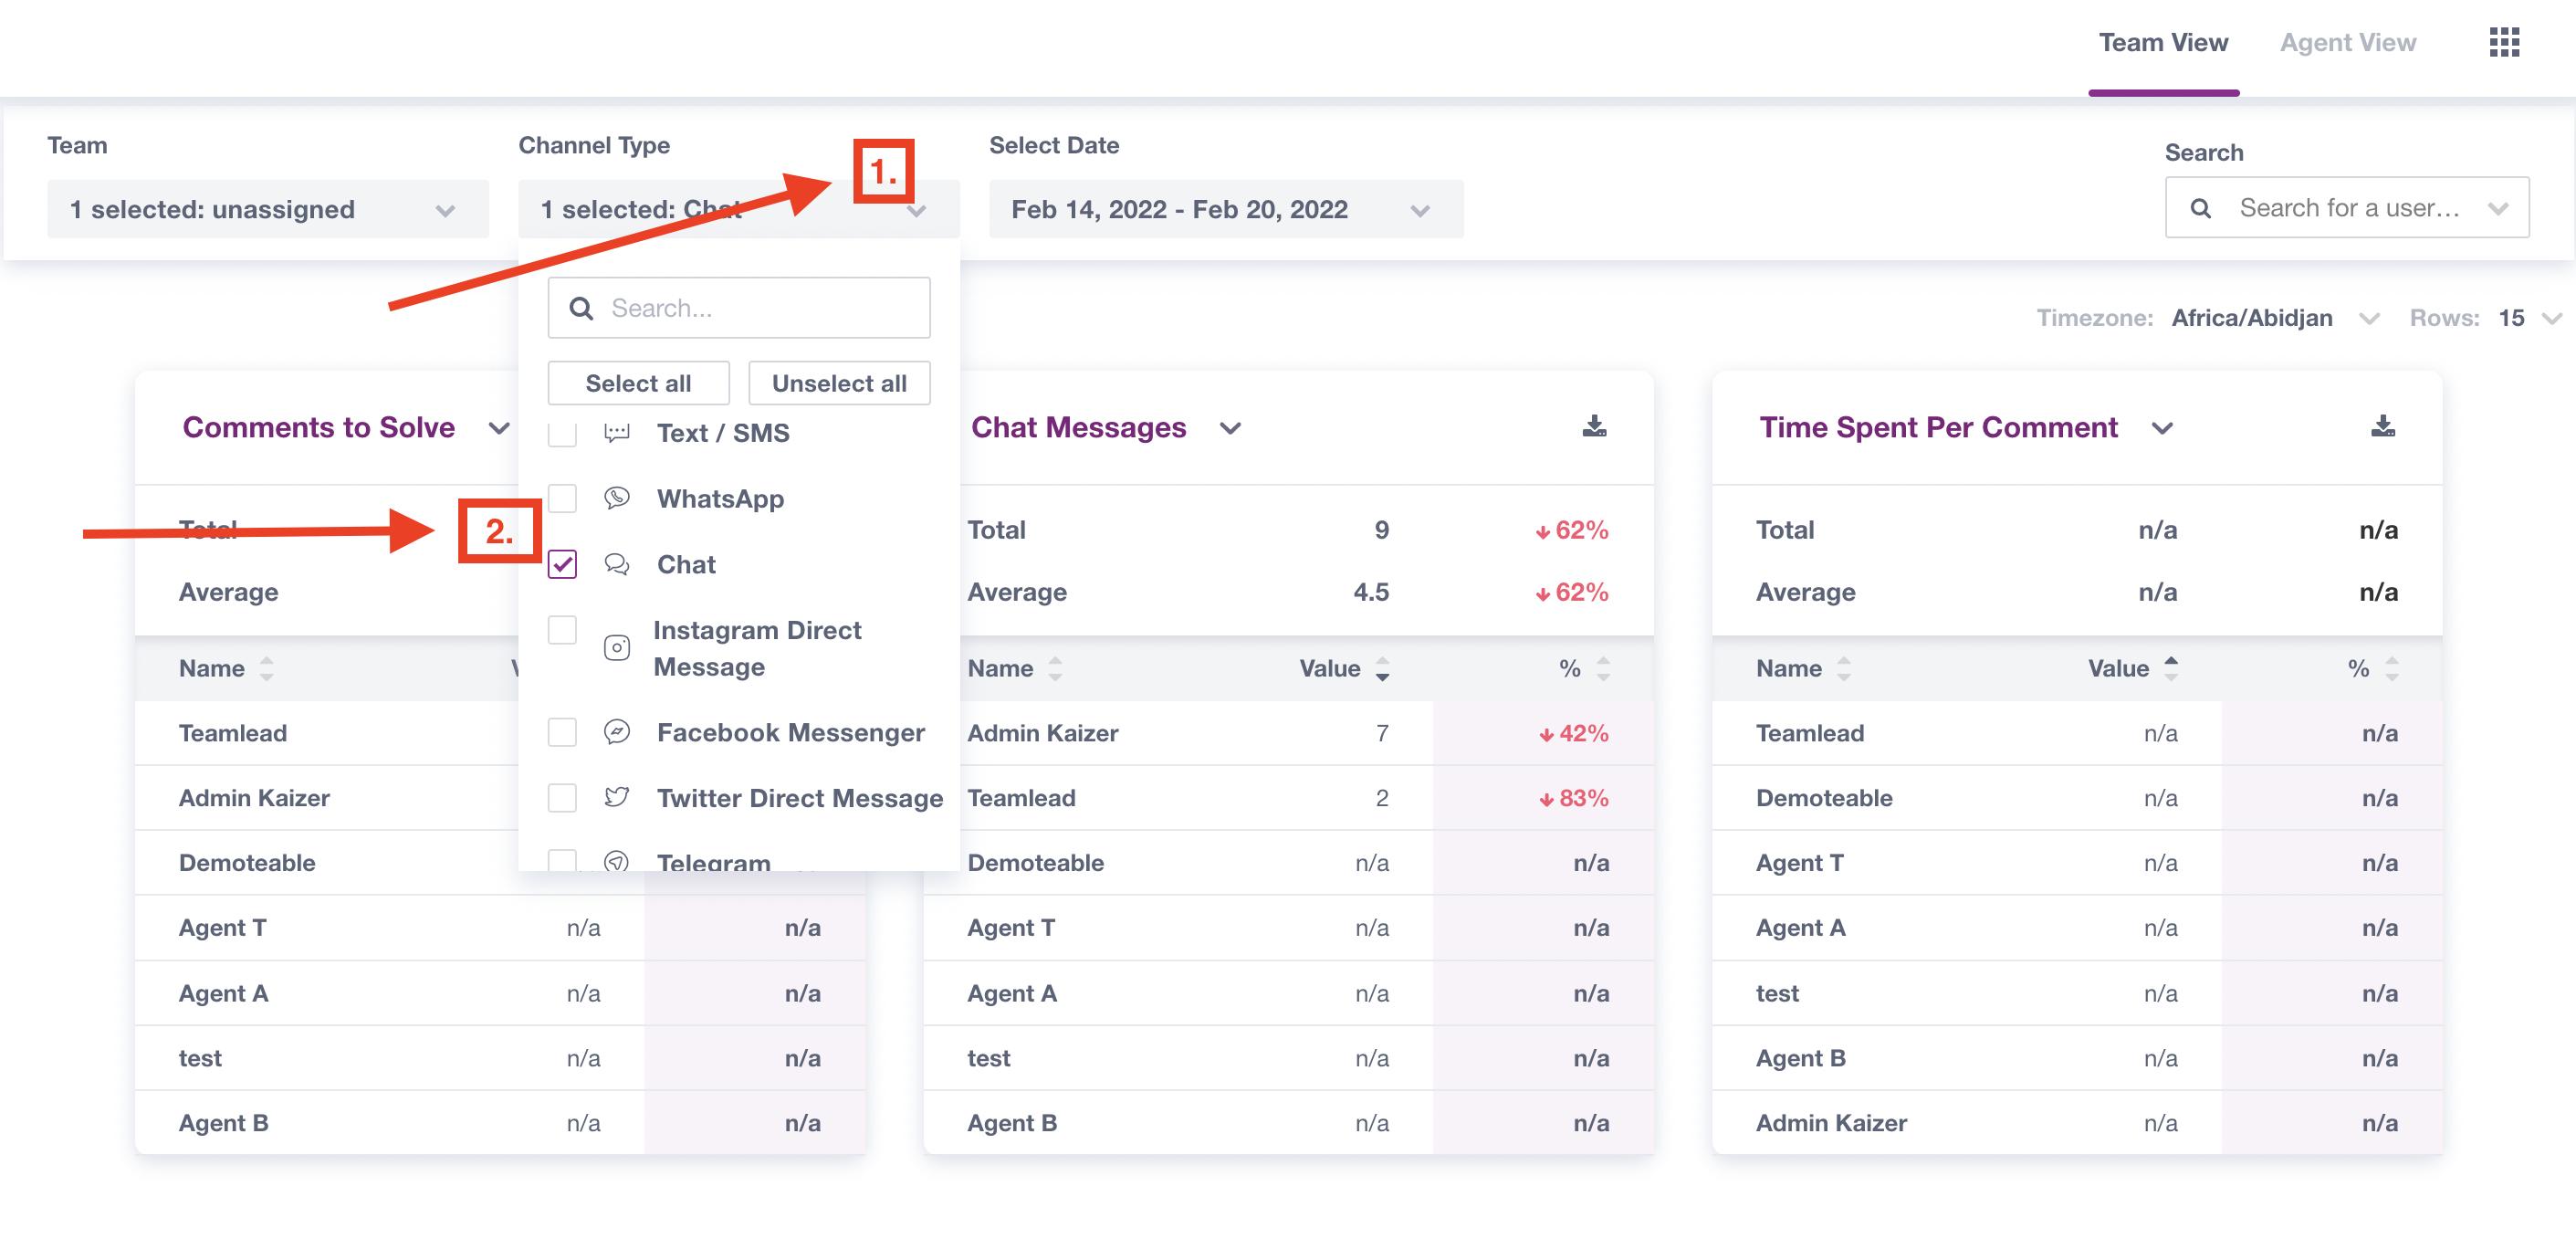The width and height of the screenshot is (2576, 1249).
Task: Sort Time Spent table by Name
Action: [x=1843, y=668]
